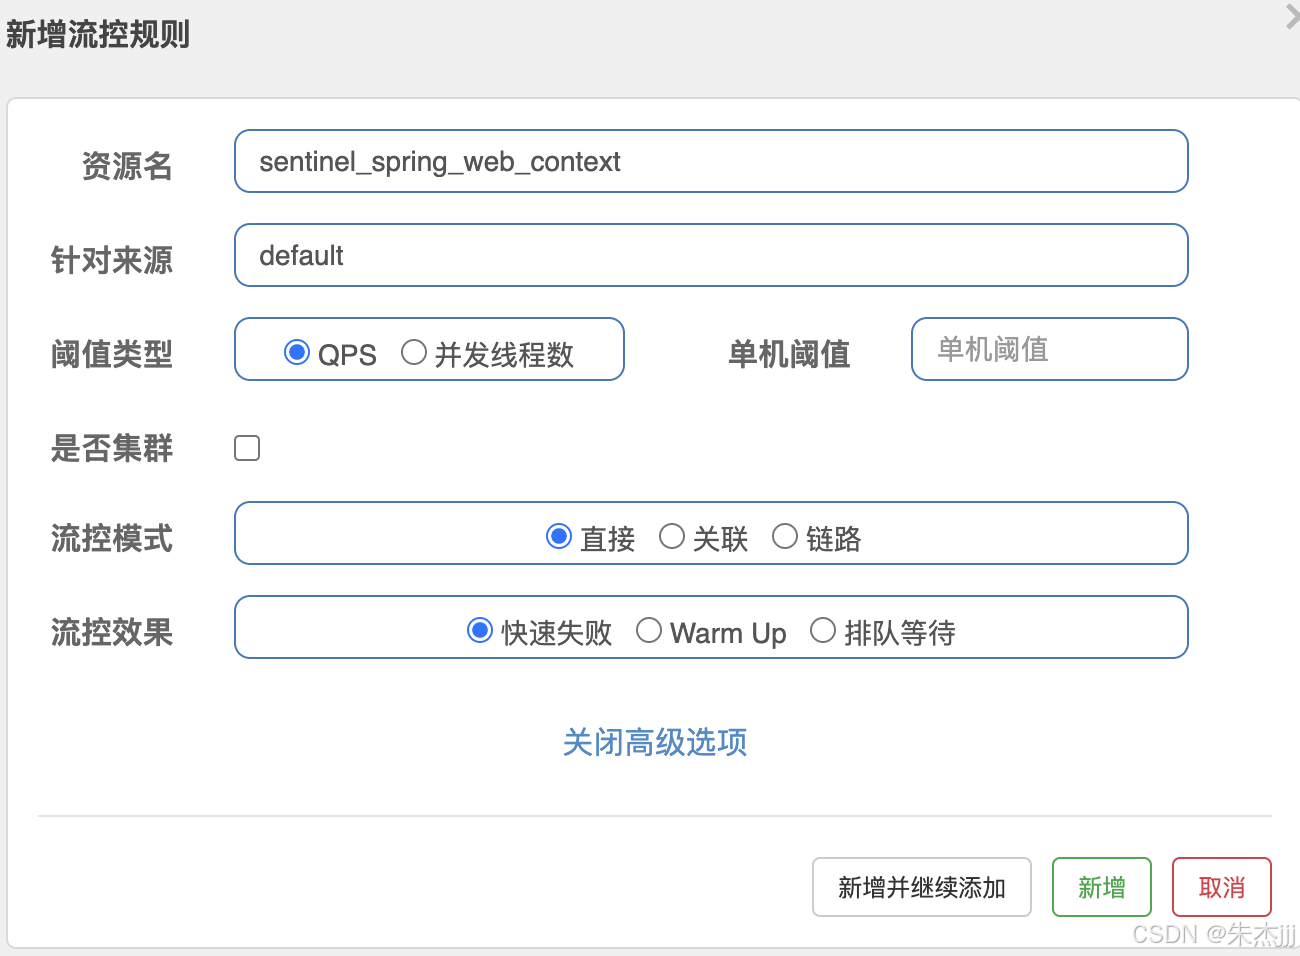The image size is (1300, 956).
Task: Click the red 取消 button
Action: click(x=1222, y=887)
